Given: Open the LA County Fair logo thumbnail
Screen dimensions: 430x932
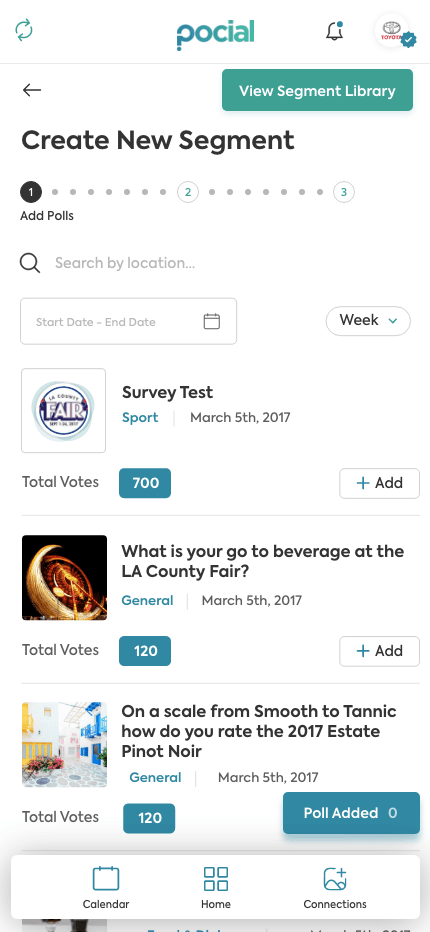Looking at the screenshot, I should point(64,411).
